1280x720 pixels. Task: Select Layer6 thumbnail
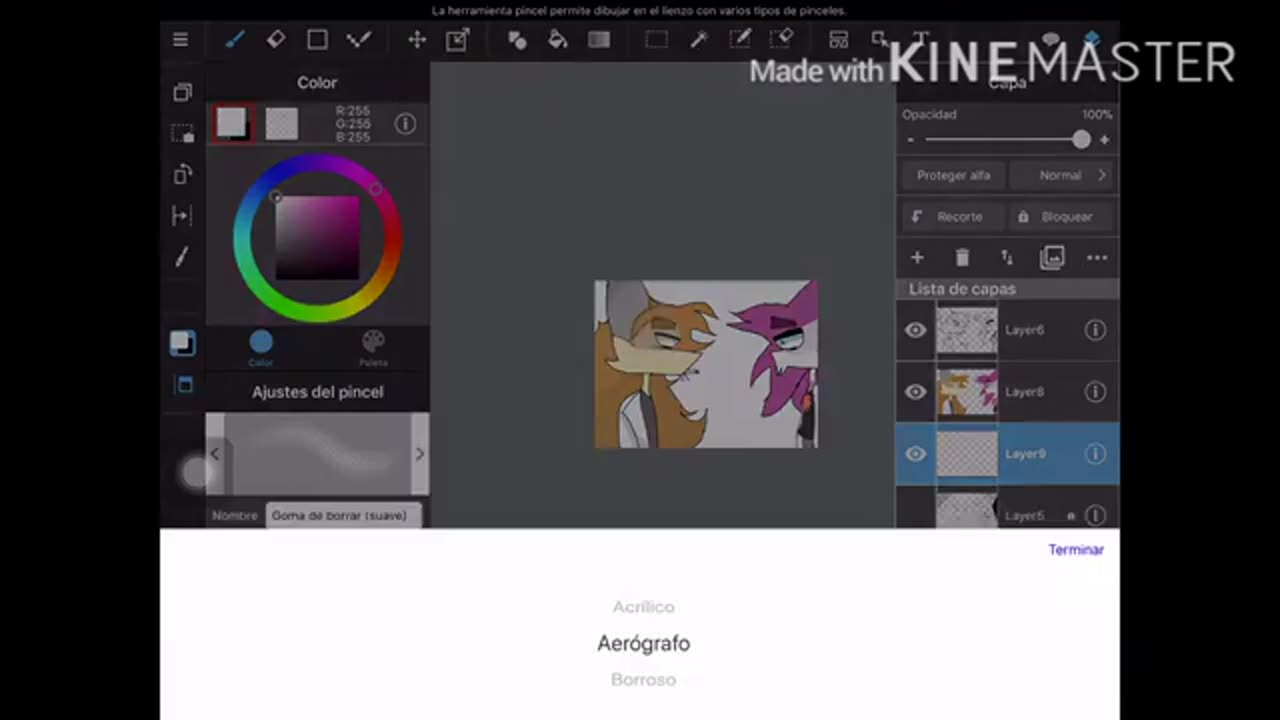[x=967, y=330]
